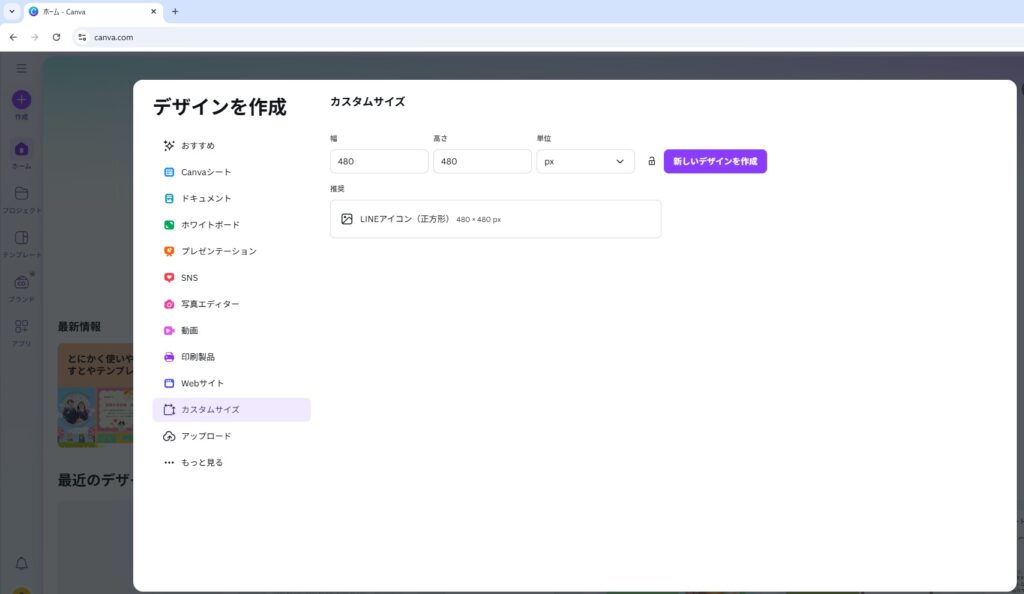1024x594 pixels.
Task: Click the おすすめ sparkle icon
Action: point(168,146)
